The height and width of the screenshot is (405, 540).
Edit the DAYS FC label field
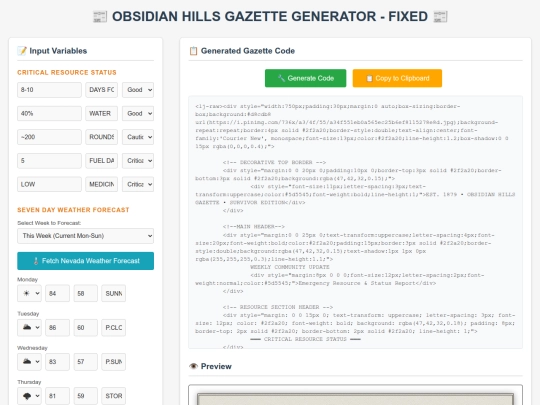coord(102,90)
